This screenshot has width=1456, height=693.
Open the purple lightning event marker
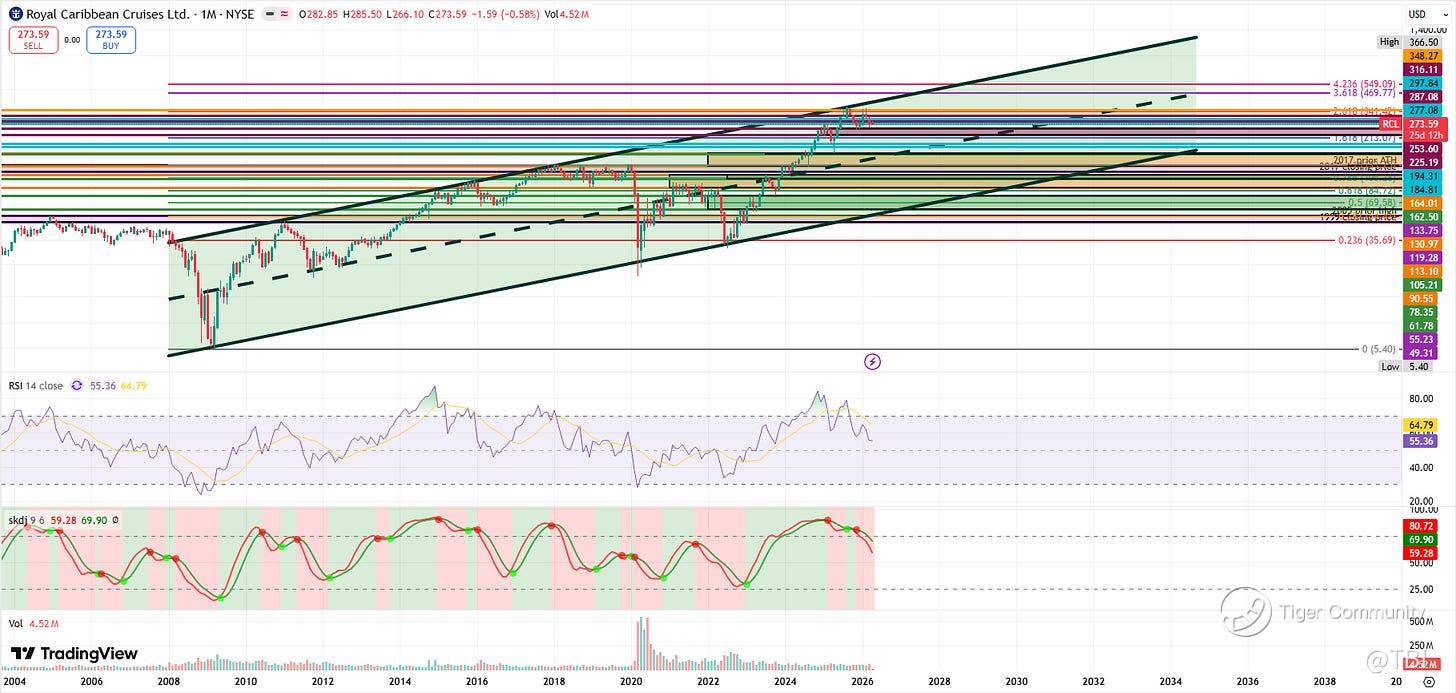click(x=872, y=361)
